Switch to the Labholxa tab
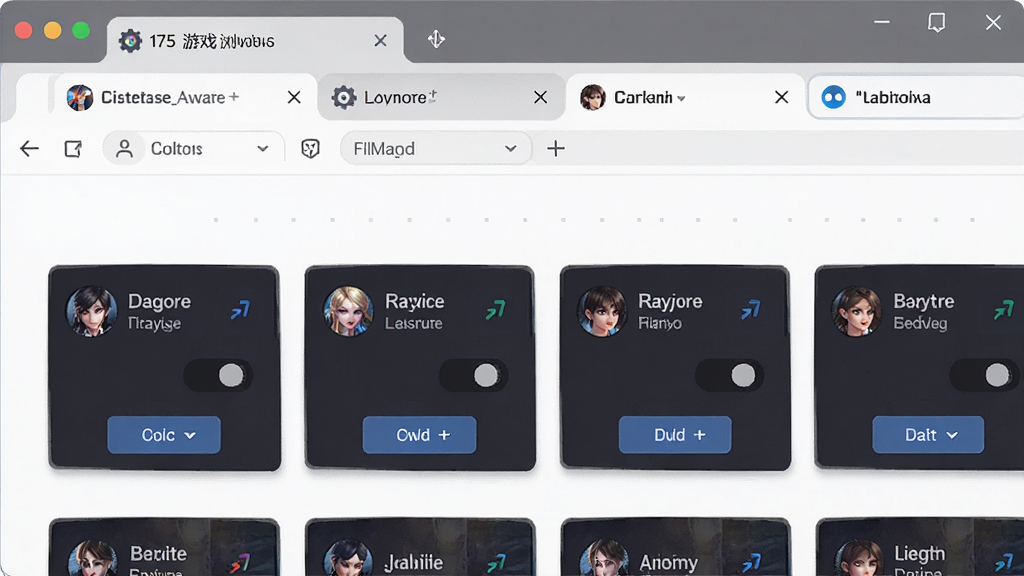 (916, 97)
